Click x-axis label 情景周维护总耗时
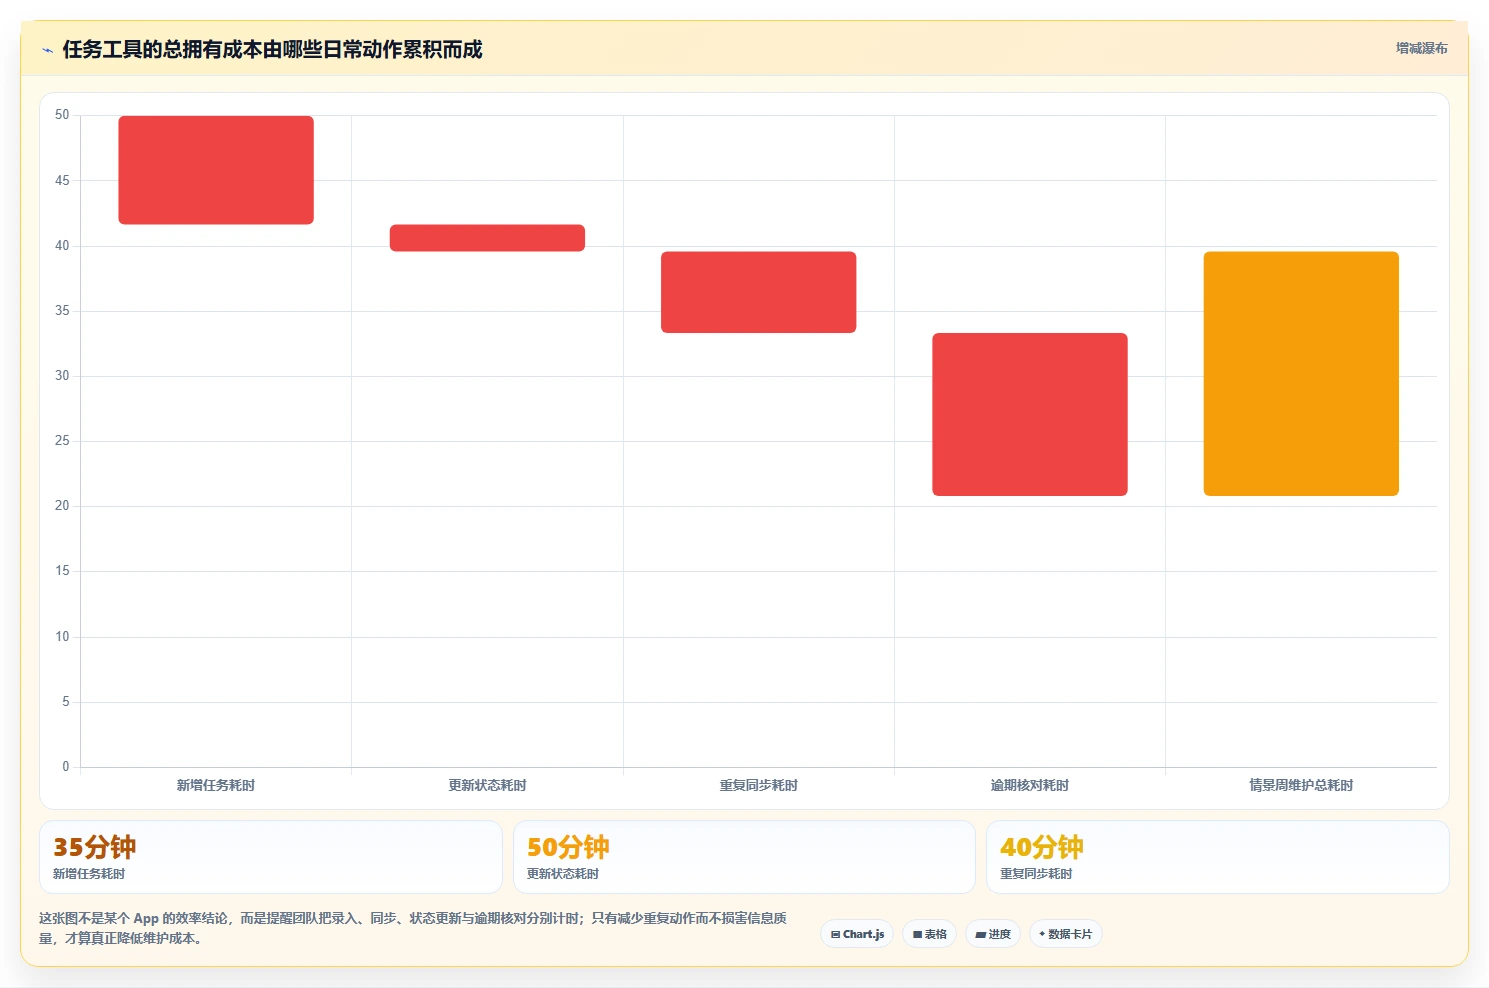 pos(1301,785)
